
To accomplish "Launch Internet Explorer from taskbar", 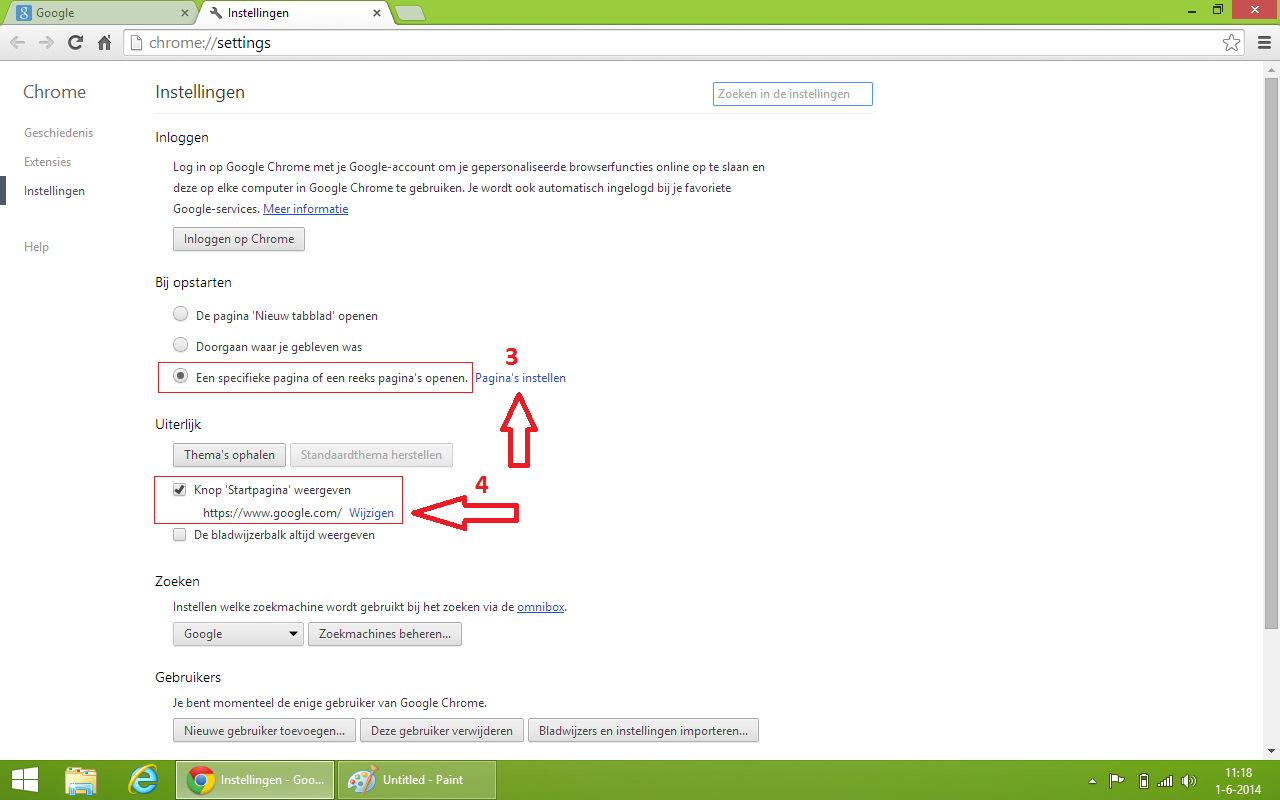I will click(x=144, y=780).
